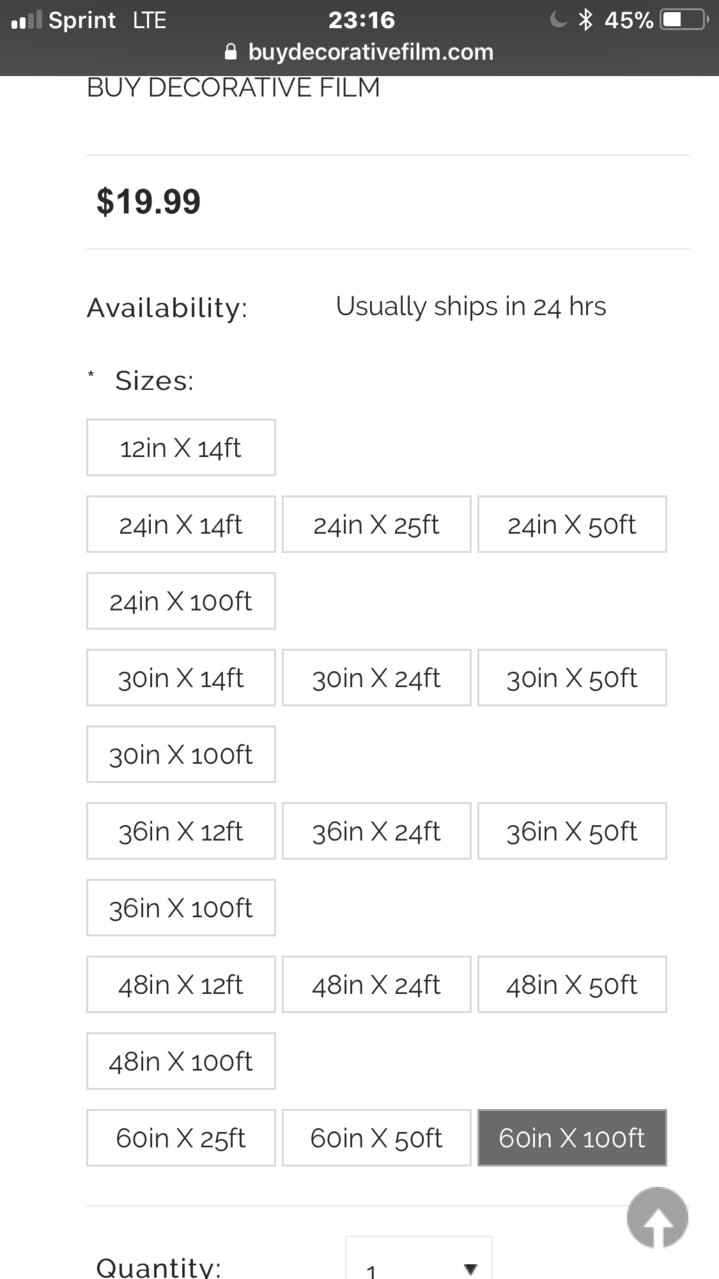
Task: Tap the battery icon in status bar
Action: coord(684,20)
